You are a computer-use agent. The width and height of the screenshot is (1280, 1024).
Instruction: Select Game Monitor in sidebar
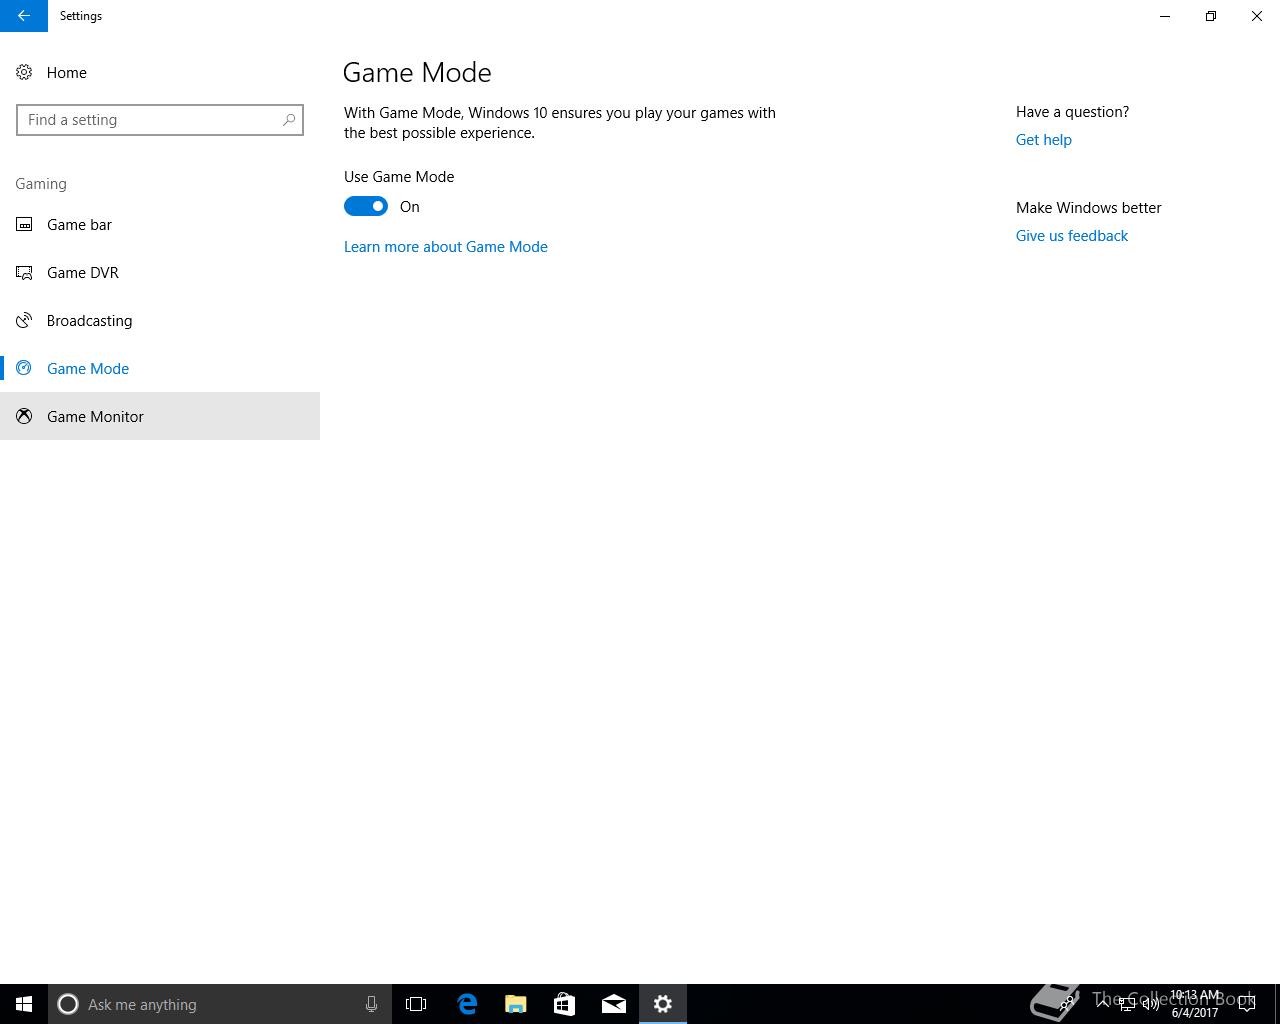coord(160,416)
